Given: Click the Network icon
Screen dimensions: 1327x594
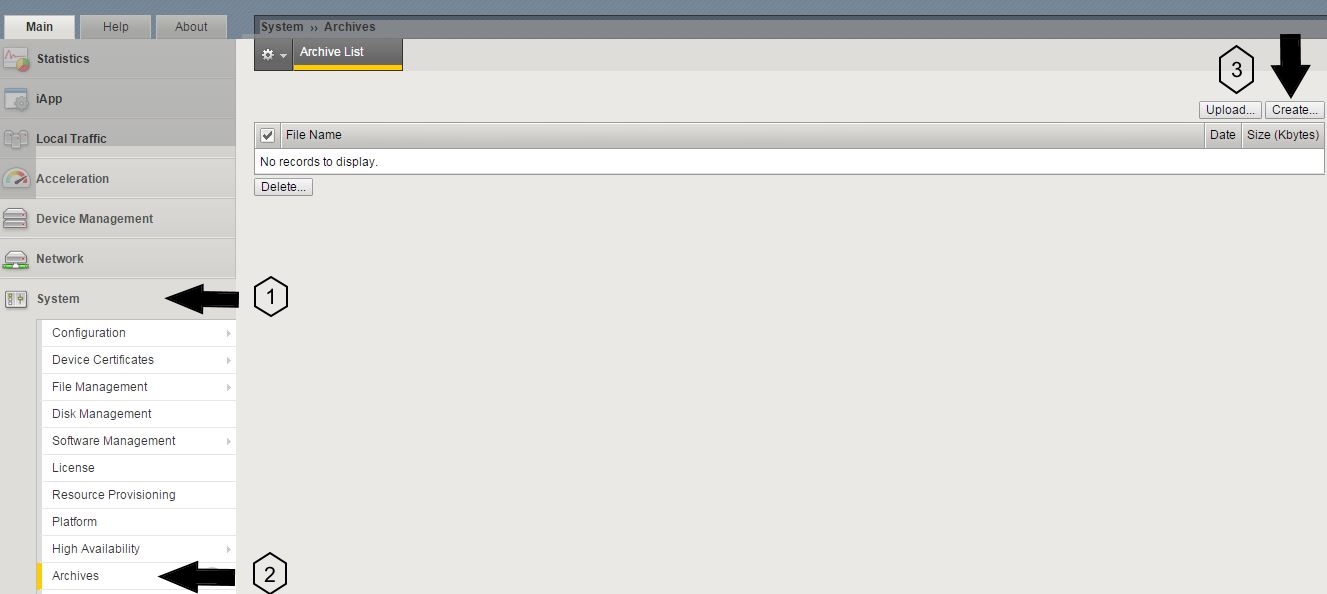Looking at the screenshot, I should pyautogui.click(x=16, y=259).
